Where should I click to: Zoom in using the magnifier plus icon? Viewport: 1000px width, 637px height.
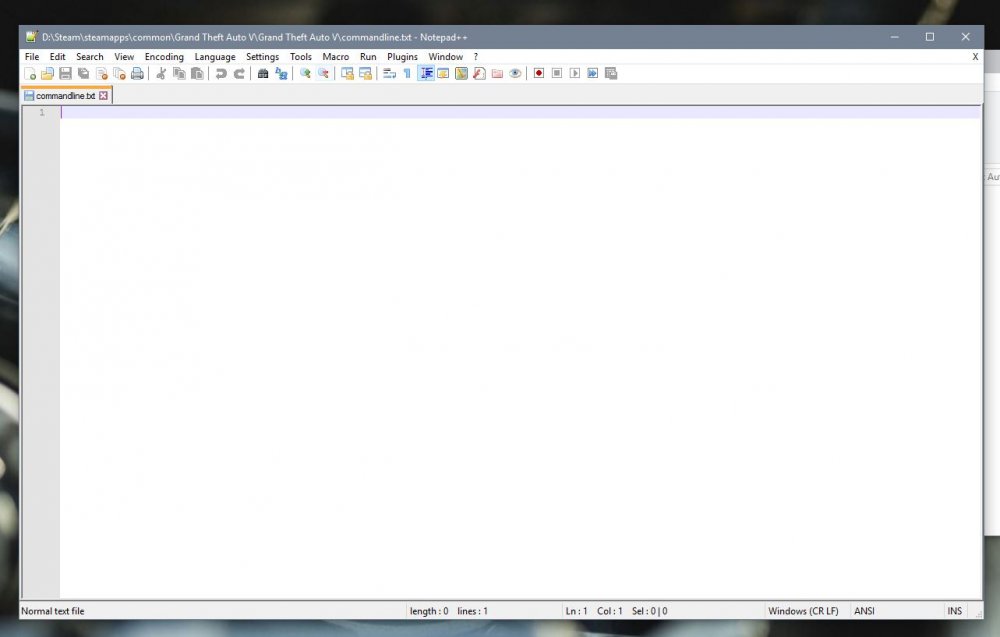click(x=305, y=73)
